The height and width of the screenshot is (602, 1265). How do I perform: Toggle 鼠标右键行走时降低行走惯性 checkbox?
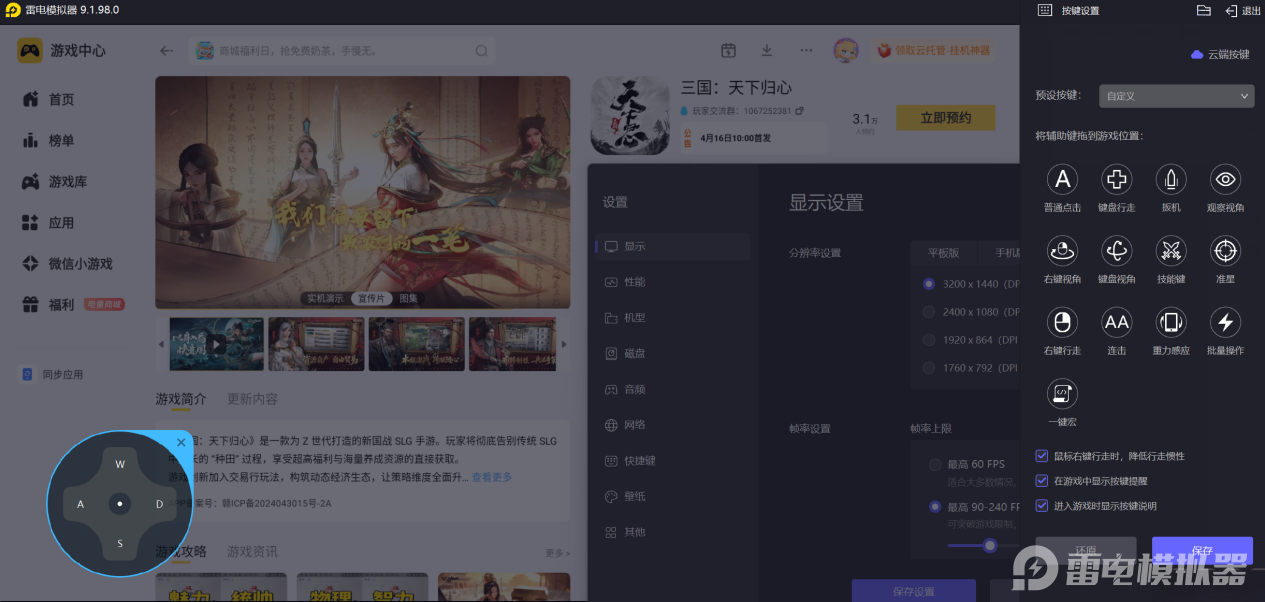(x=1042, y=456)
